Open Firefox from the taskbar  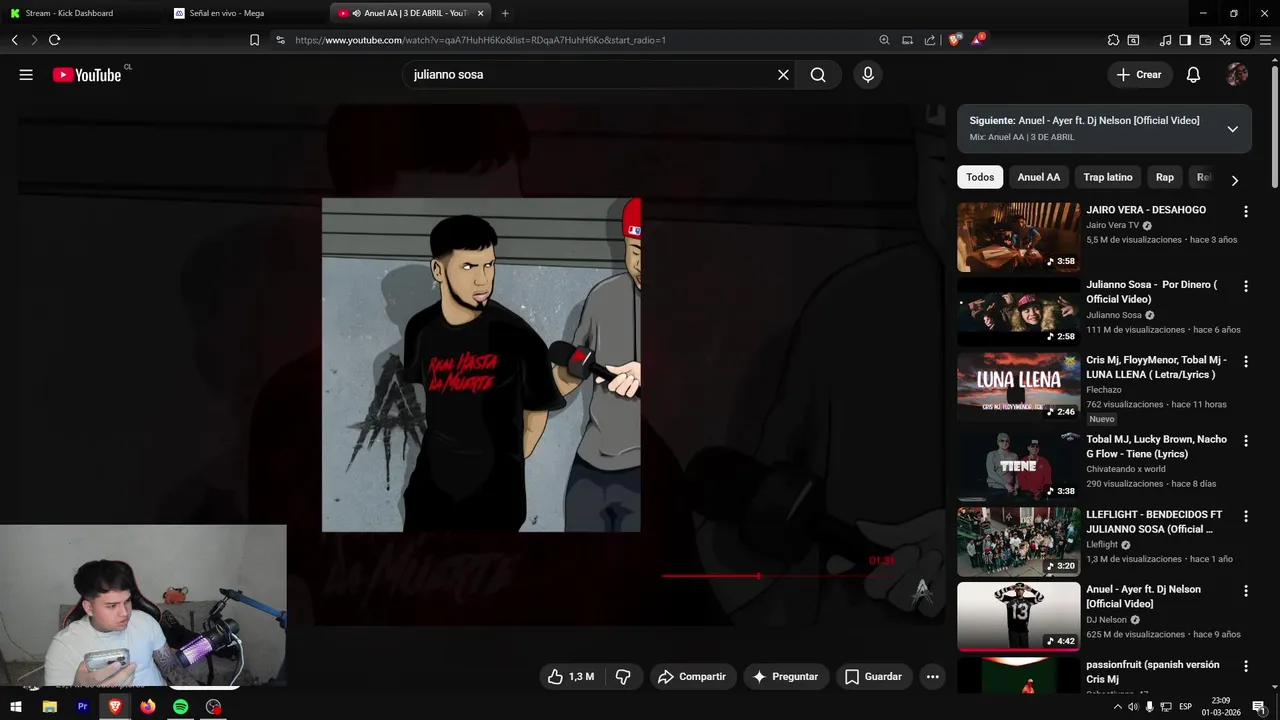click(x=148, y=706)
